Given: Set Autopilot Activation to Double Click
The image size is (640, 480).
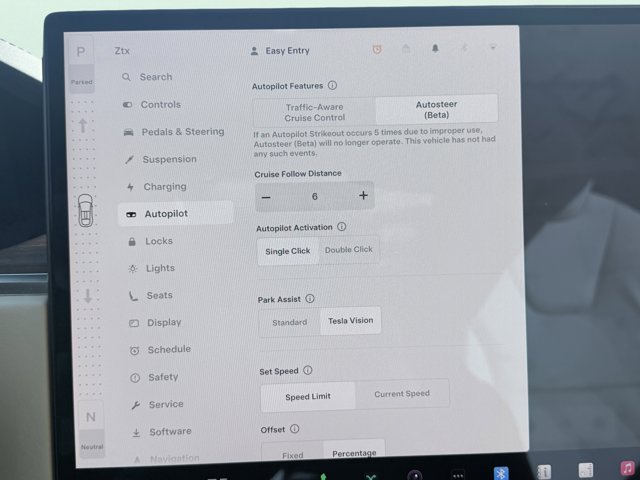Looking at the screenshot, I should tap(348, 250).
